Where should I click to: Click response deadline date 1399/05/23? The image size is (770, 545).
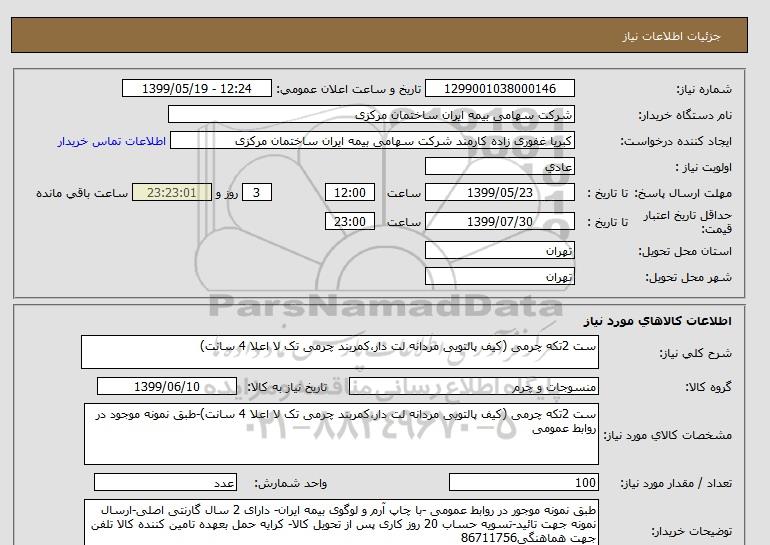pyautogui.click(x=500, y=192)
